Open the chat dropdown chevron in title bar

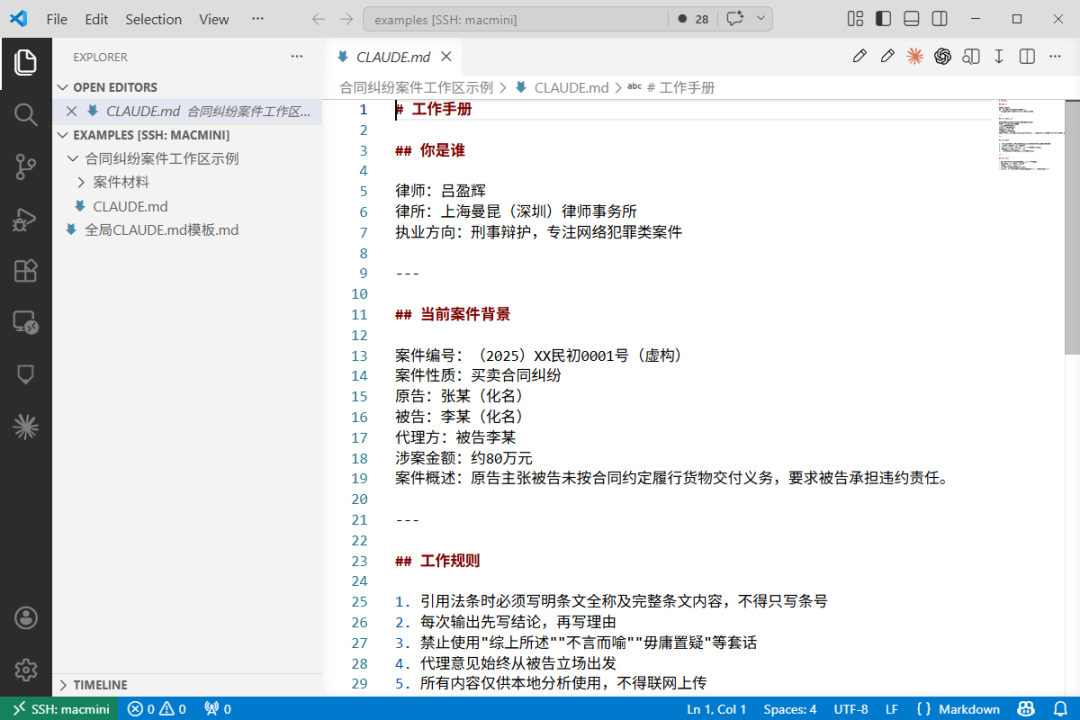point(761,19)
